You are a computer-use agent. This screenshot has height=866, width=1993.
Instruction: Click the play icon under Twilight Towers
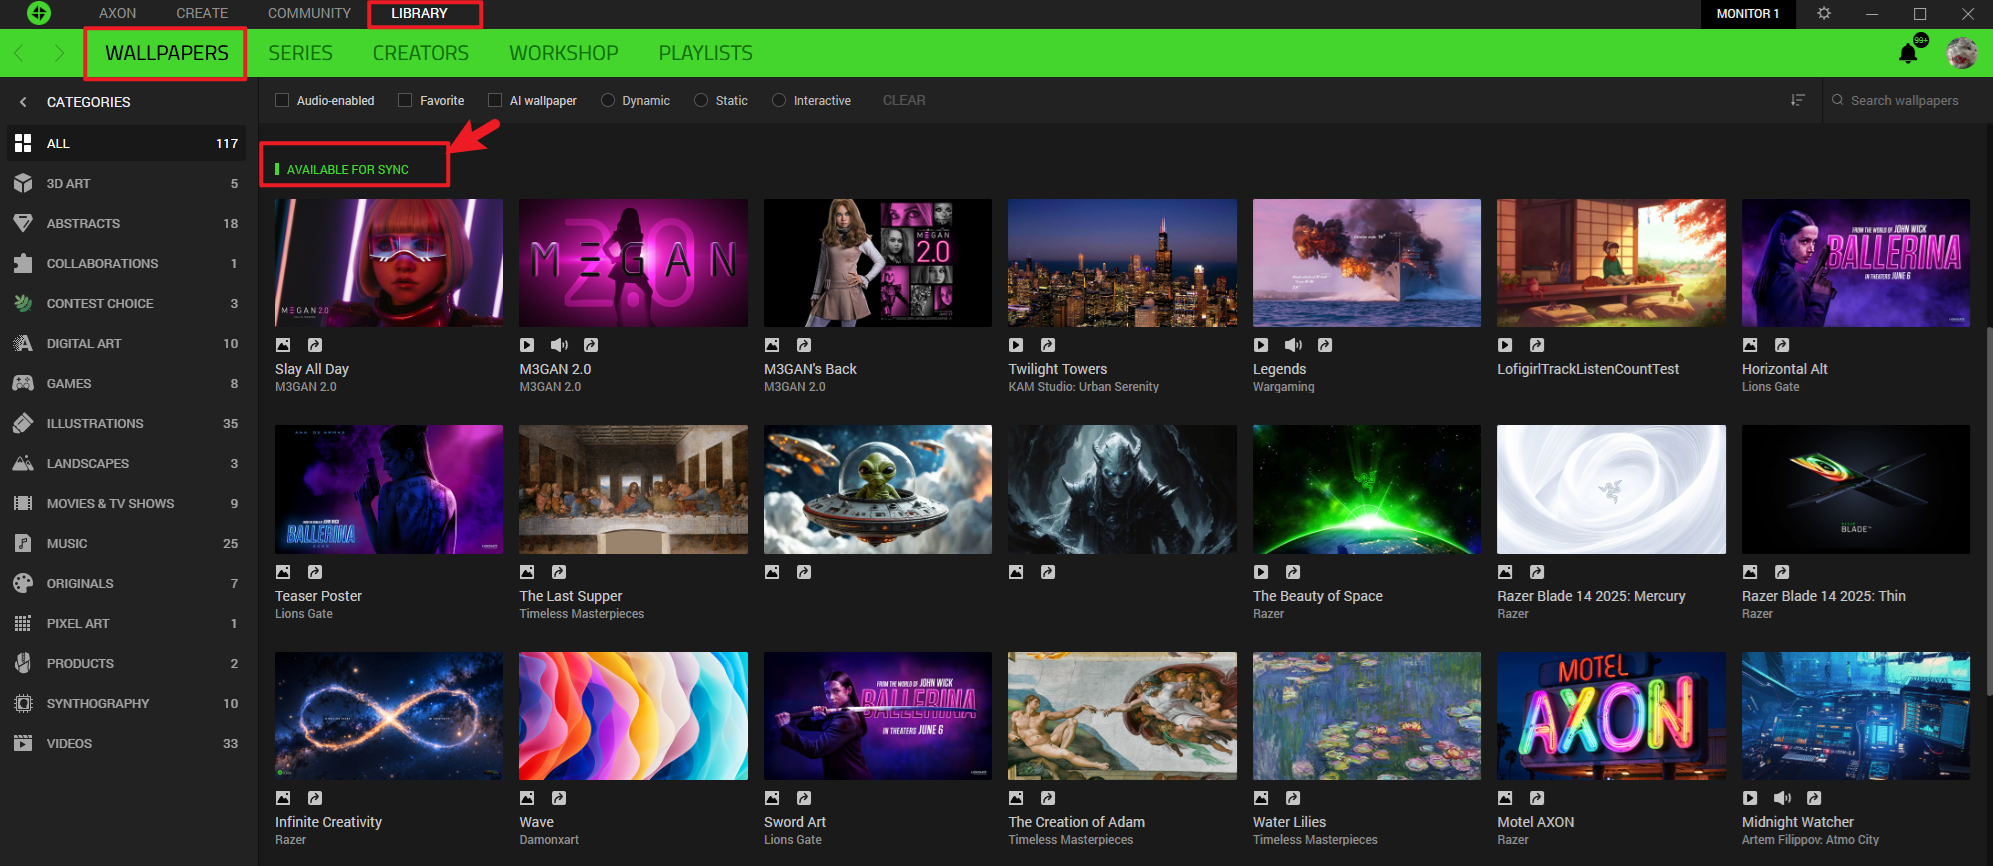(x=1016, y=345)
